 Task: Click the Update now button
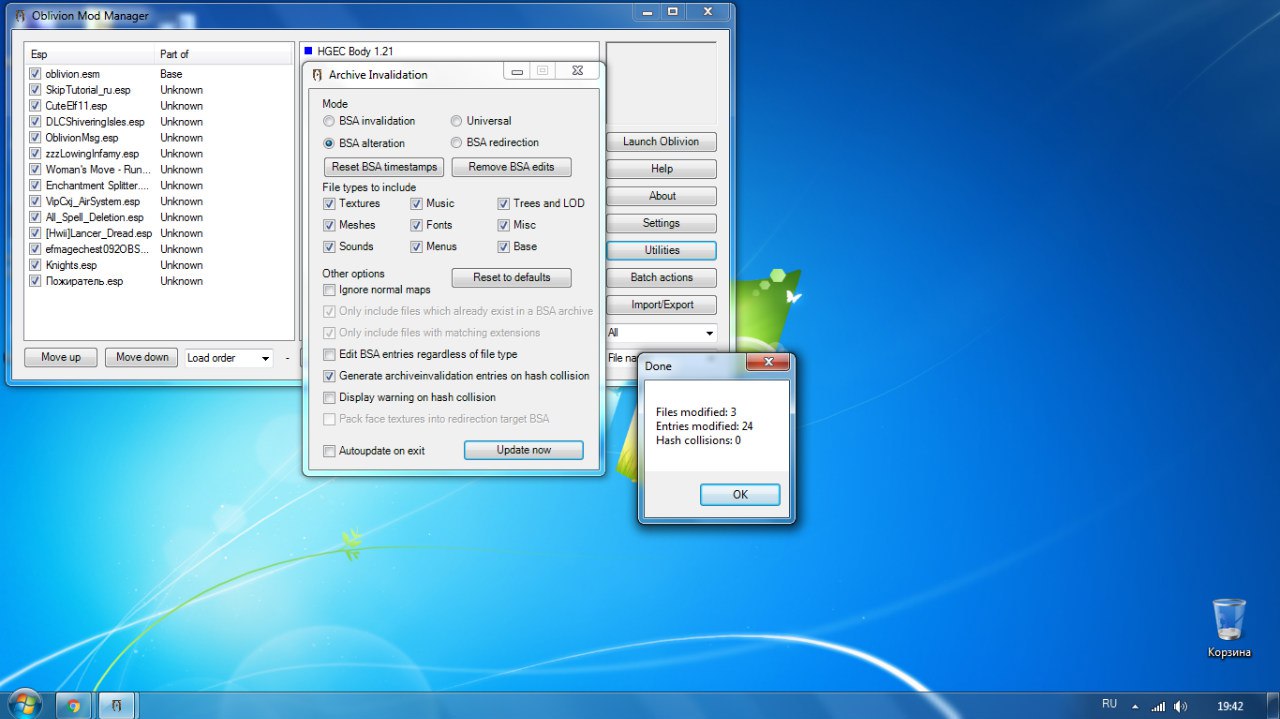click(523, 450)
